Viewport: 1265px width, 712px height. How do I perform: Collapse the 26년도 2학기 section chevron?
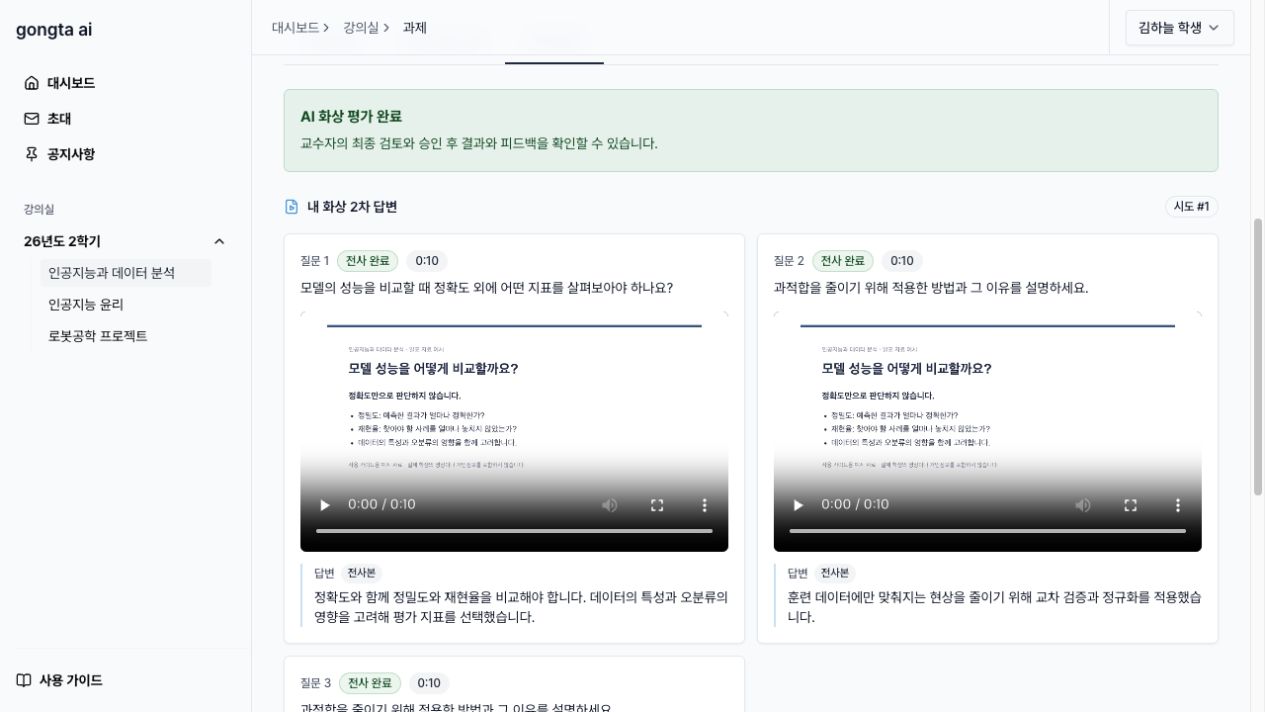219,241
